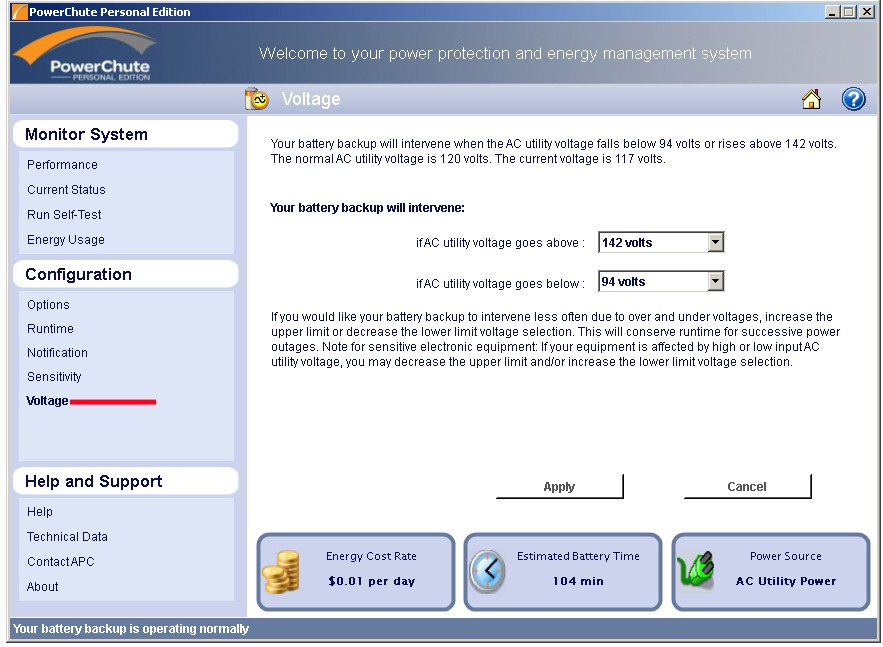Click the Help and Support section header
Viewport: 883px width, 647px height.
[x=125, y=481]
